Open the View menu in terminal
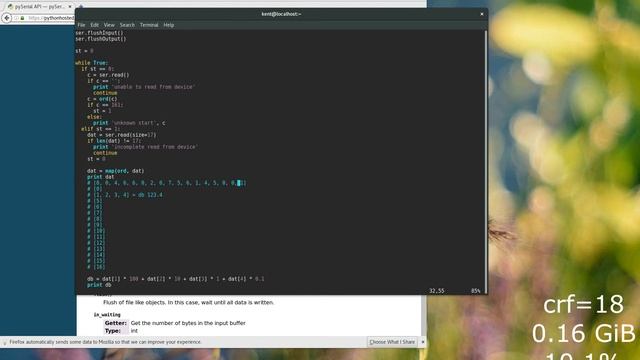 pyautogui.click(x=109, y=25)
